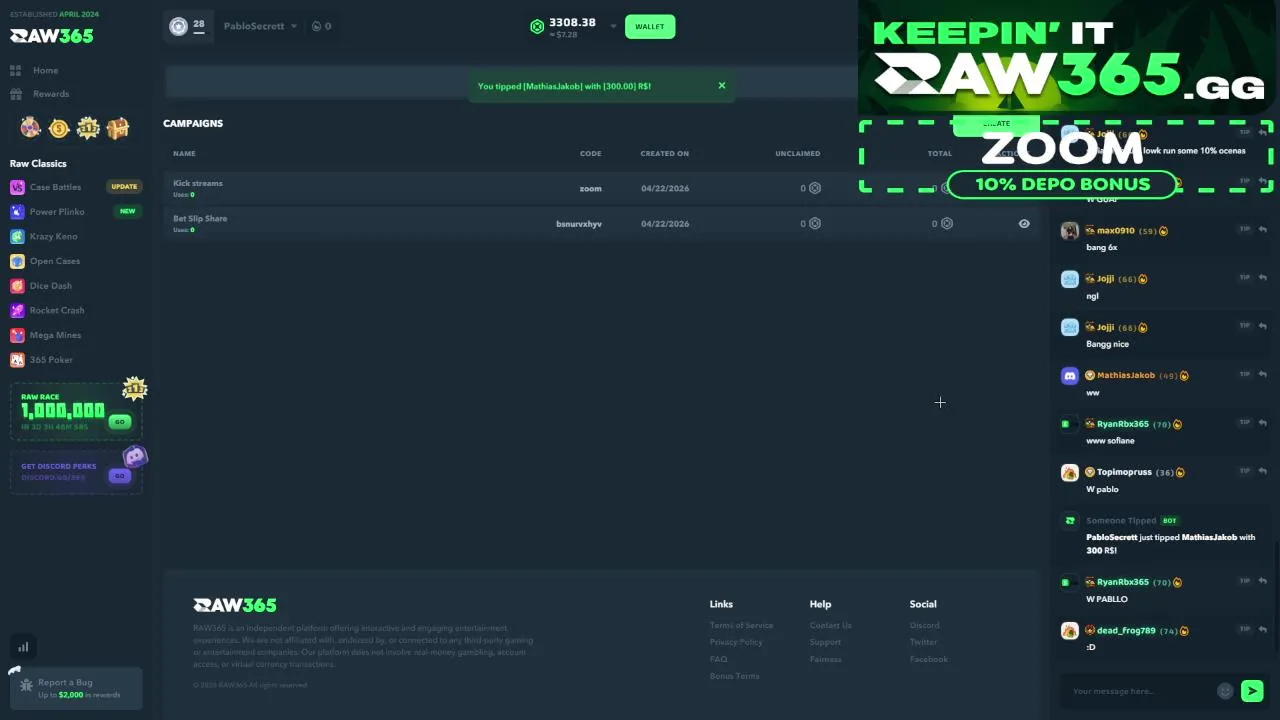The image size is (1280, 720).
Task: Open Discord social footer link
Action: pyautogui.click(x=924, y=625)
